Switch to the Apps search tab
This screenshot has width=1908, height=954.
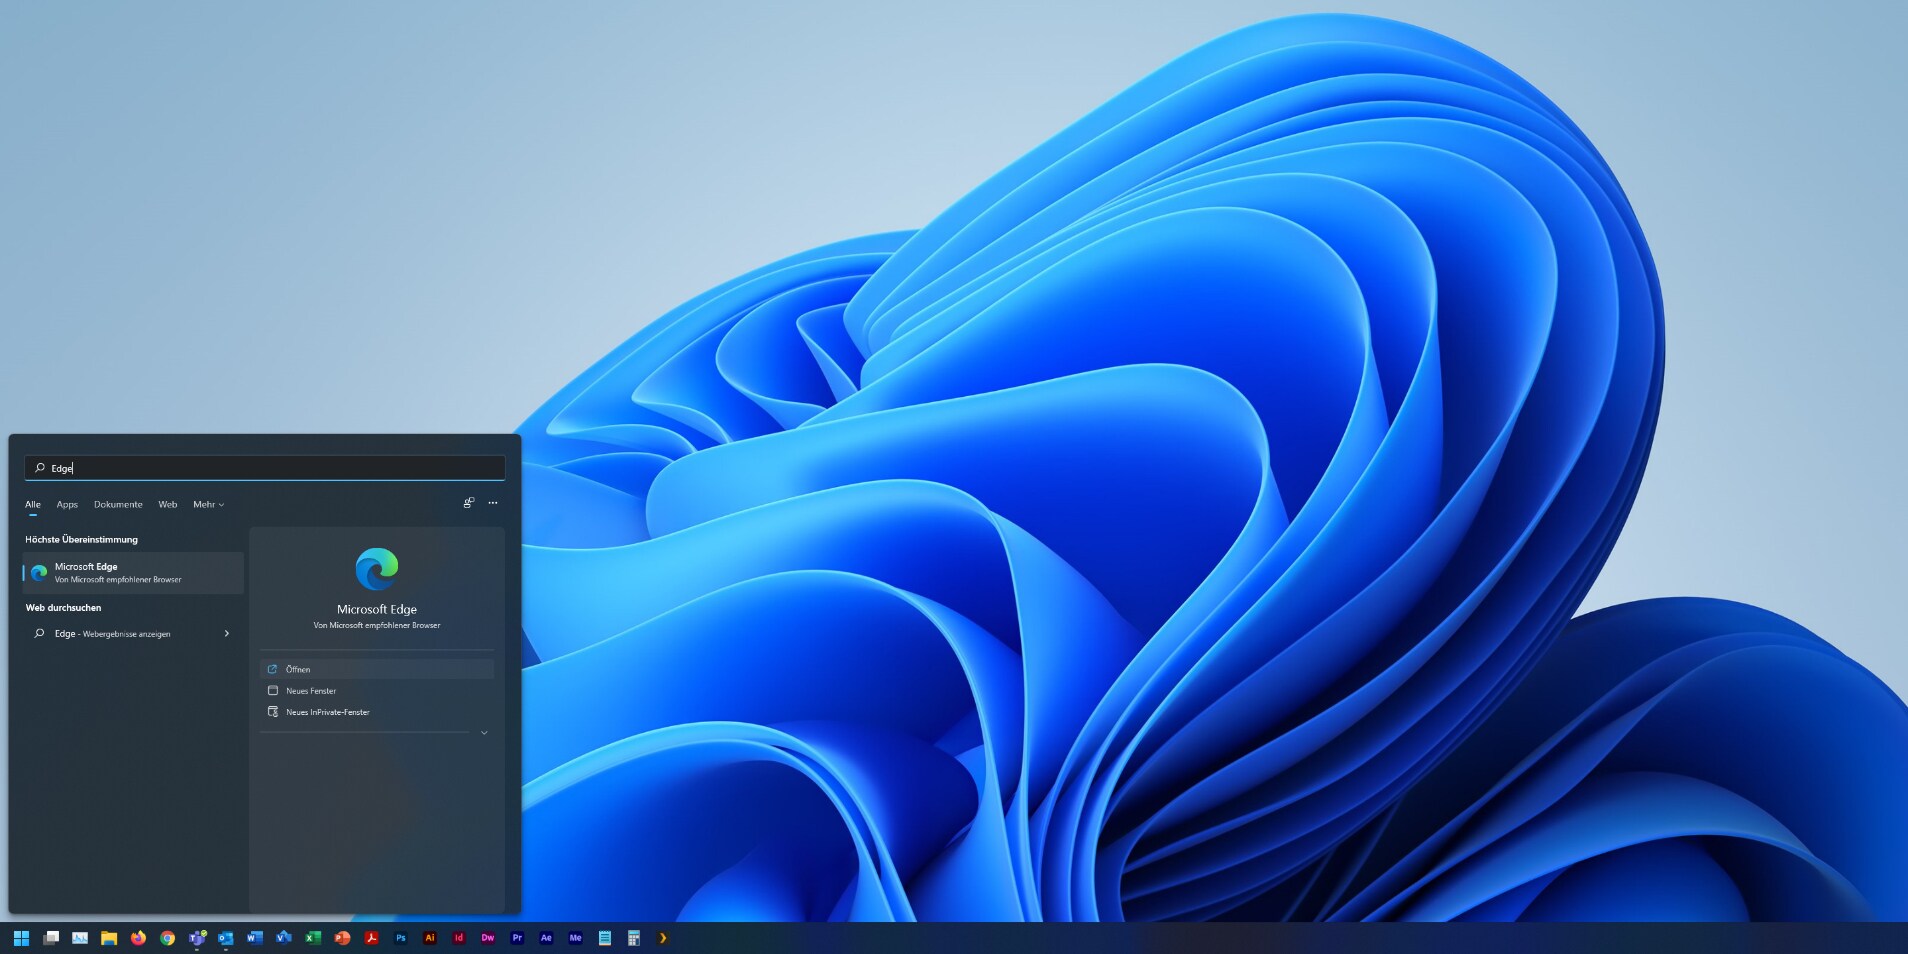point(67,505)
